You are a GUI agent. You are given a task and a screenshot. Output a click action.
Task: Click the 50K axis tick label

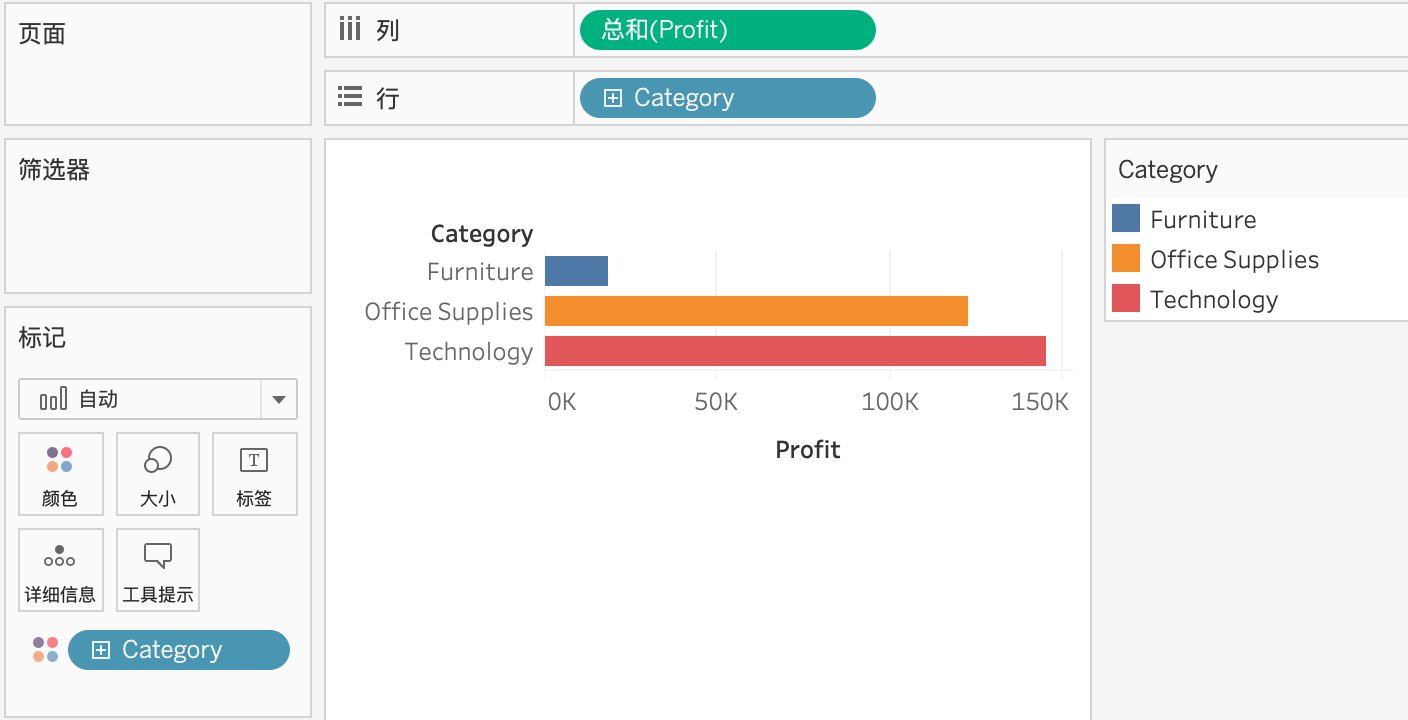716,402
